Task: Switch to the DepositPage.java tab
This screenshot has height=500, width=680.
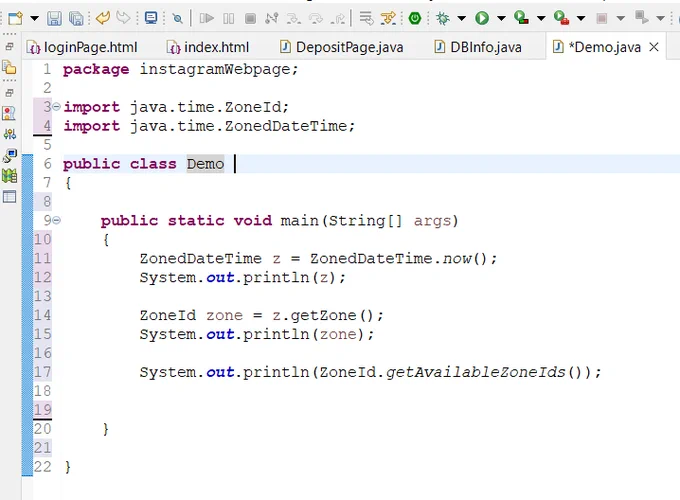Action: (342, 47)
